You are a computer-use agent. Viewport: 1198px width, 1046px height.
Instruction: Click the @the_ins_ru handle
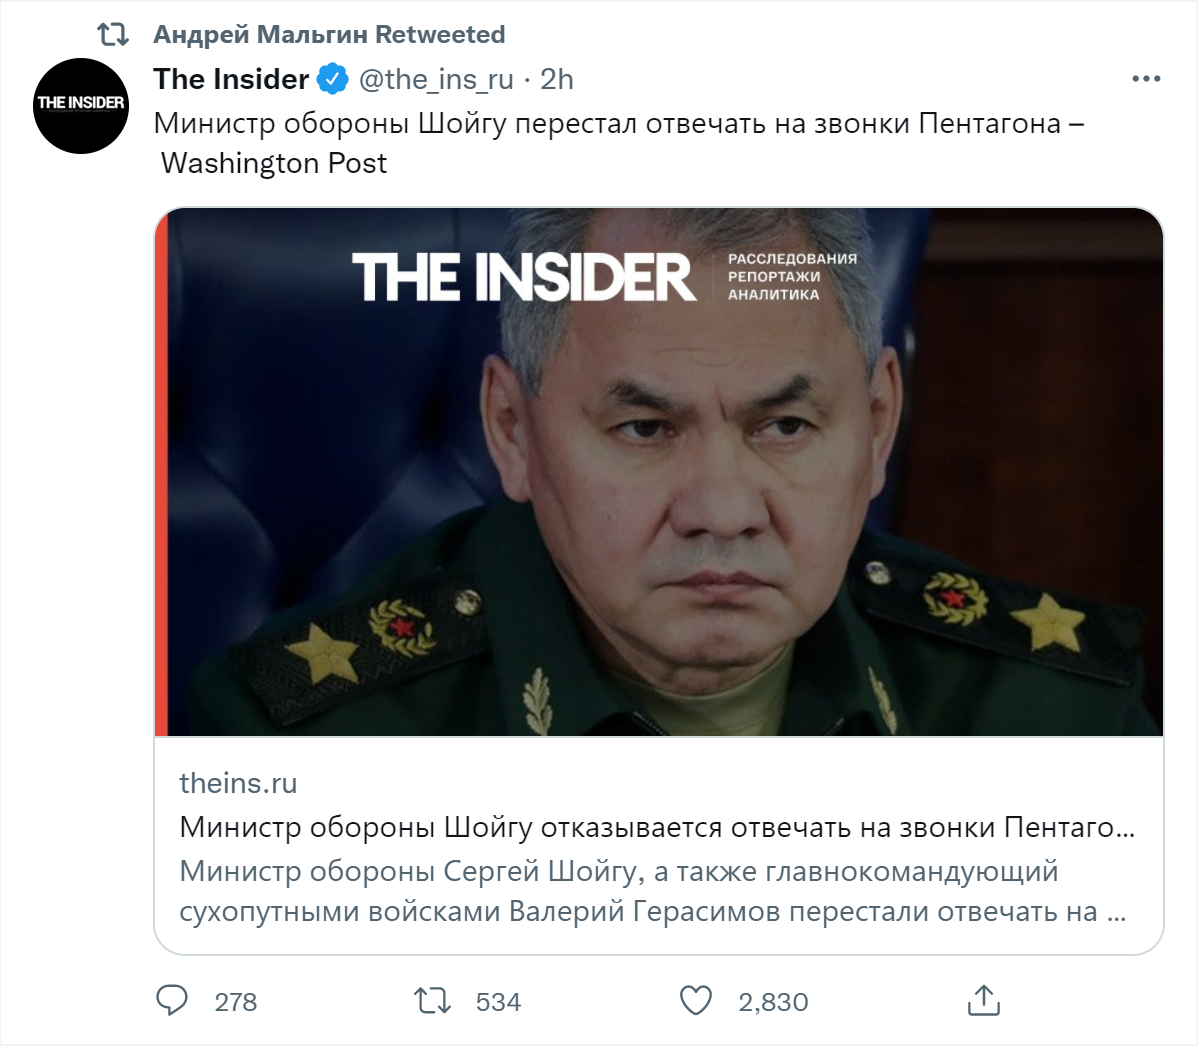[x=436, y=79]
